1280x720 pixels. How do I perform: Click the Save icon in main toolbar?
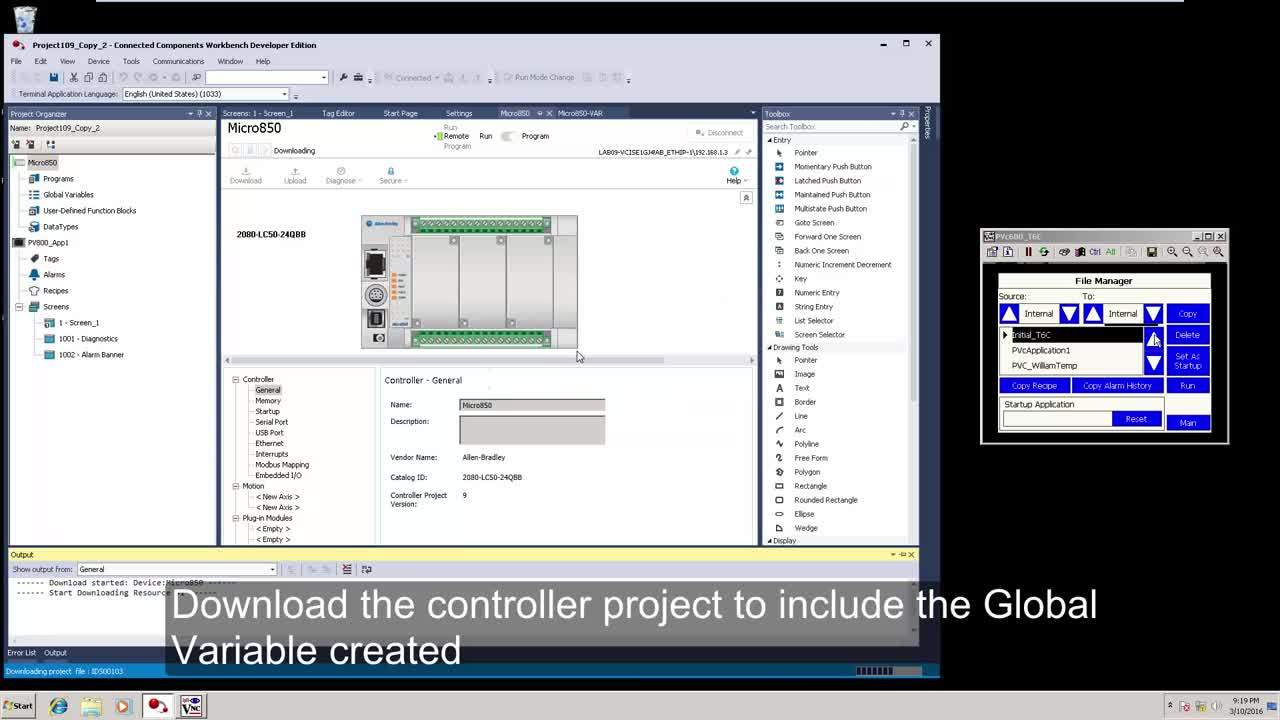(x=53, y=77)
